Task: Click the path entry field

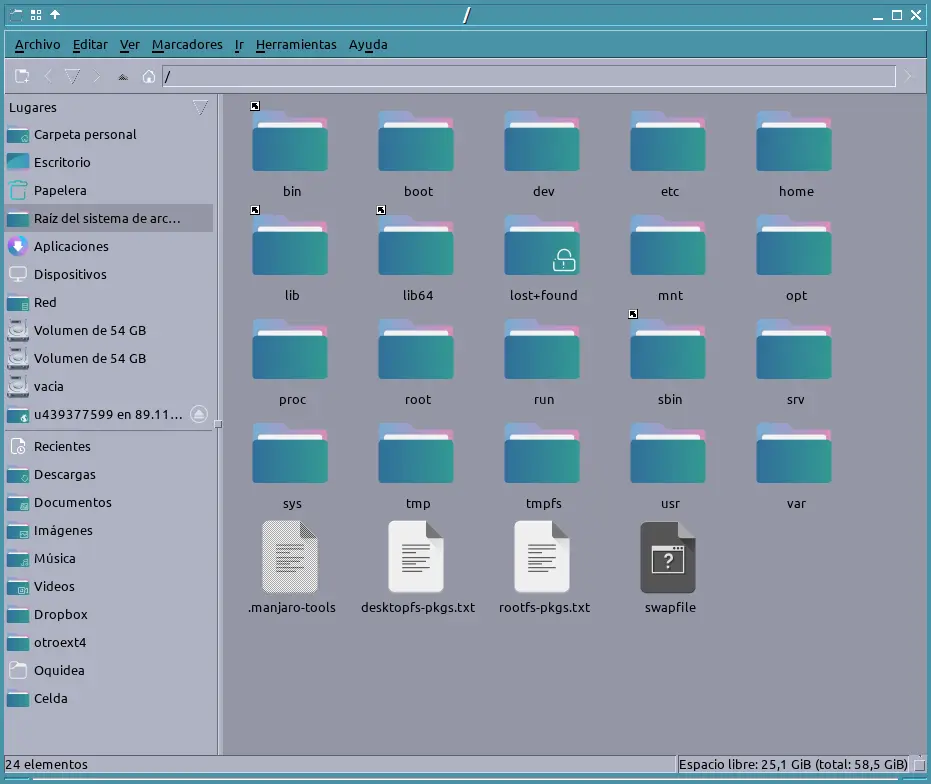Action: [x=528, y=76]
